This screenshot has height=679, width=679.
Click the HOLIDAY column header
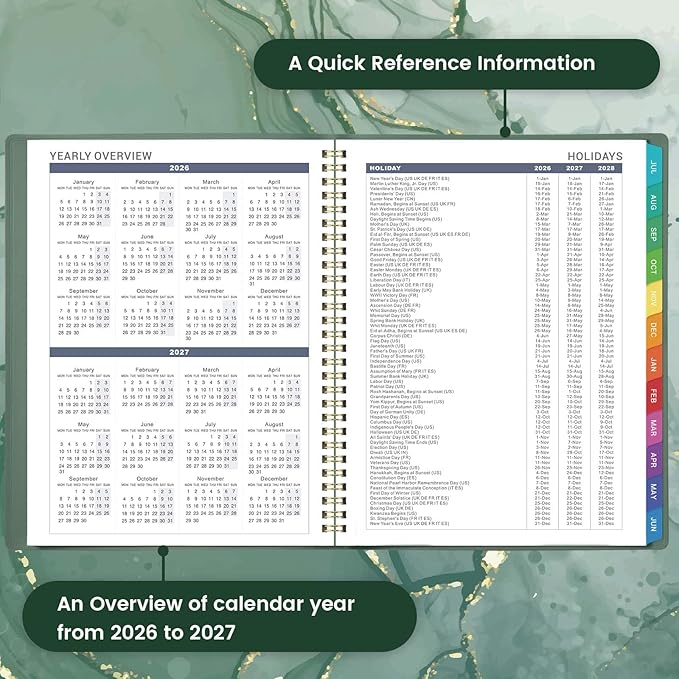pos(385,168)
